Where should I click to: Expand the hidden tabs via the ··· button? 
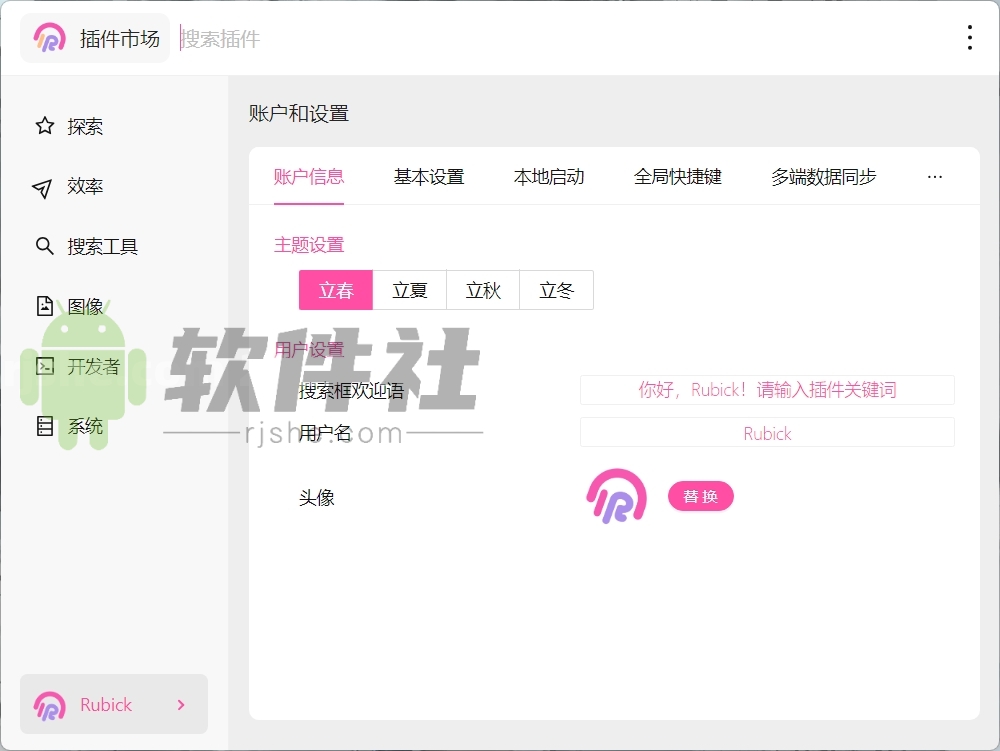934,176
